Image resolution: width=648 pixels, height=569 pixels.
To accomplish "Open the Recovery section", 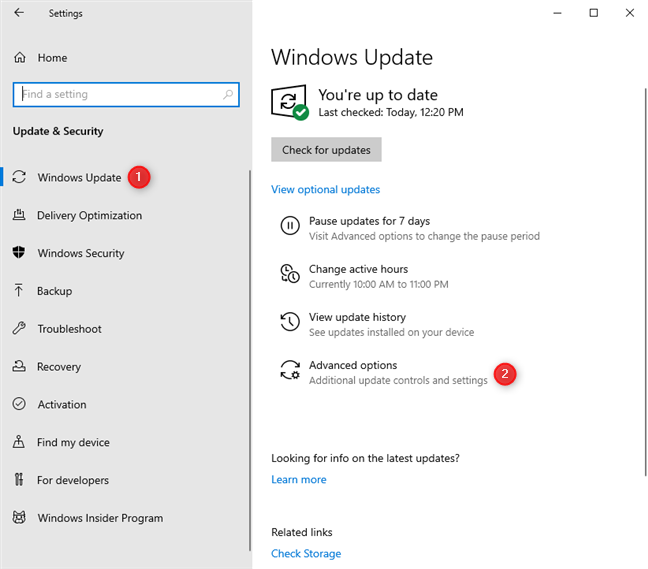I will coord(59,367).
